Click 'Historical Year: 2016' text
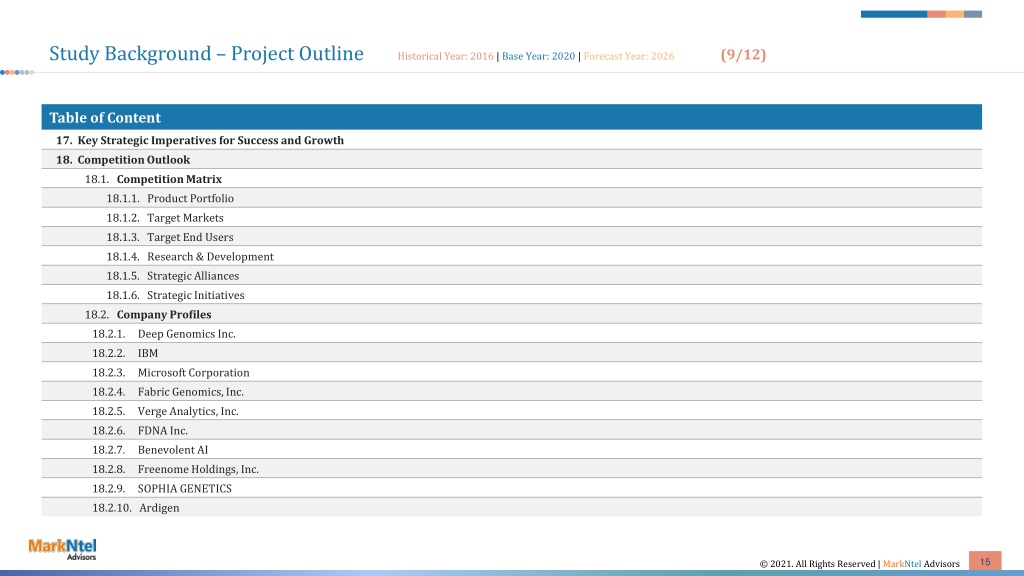This screenshot has width=1024, height=576. coord(445,56)
